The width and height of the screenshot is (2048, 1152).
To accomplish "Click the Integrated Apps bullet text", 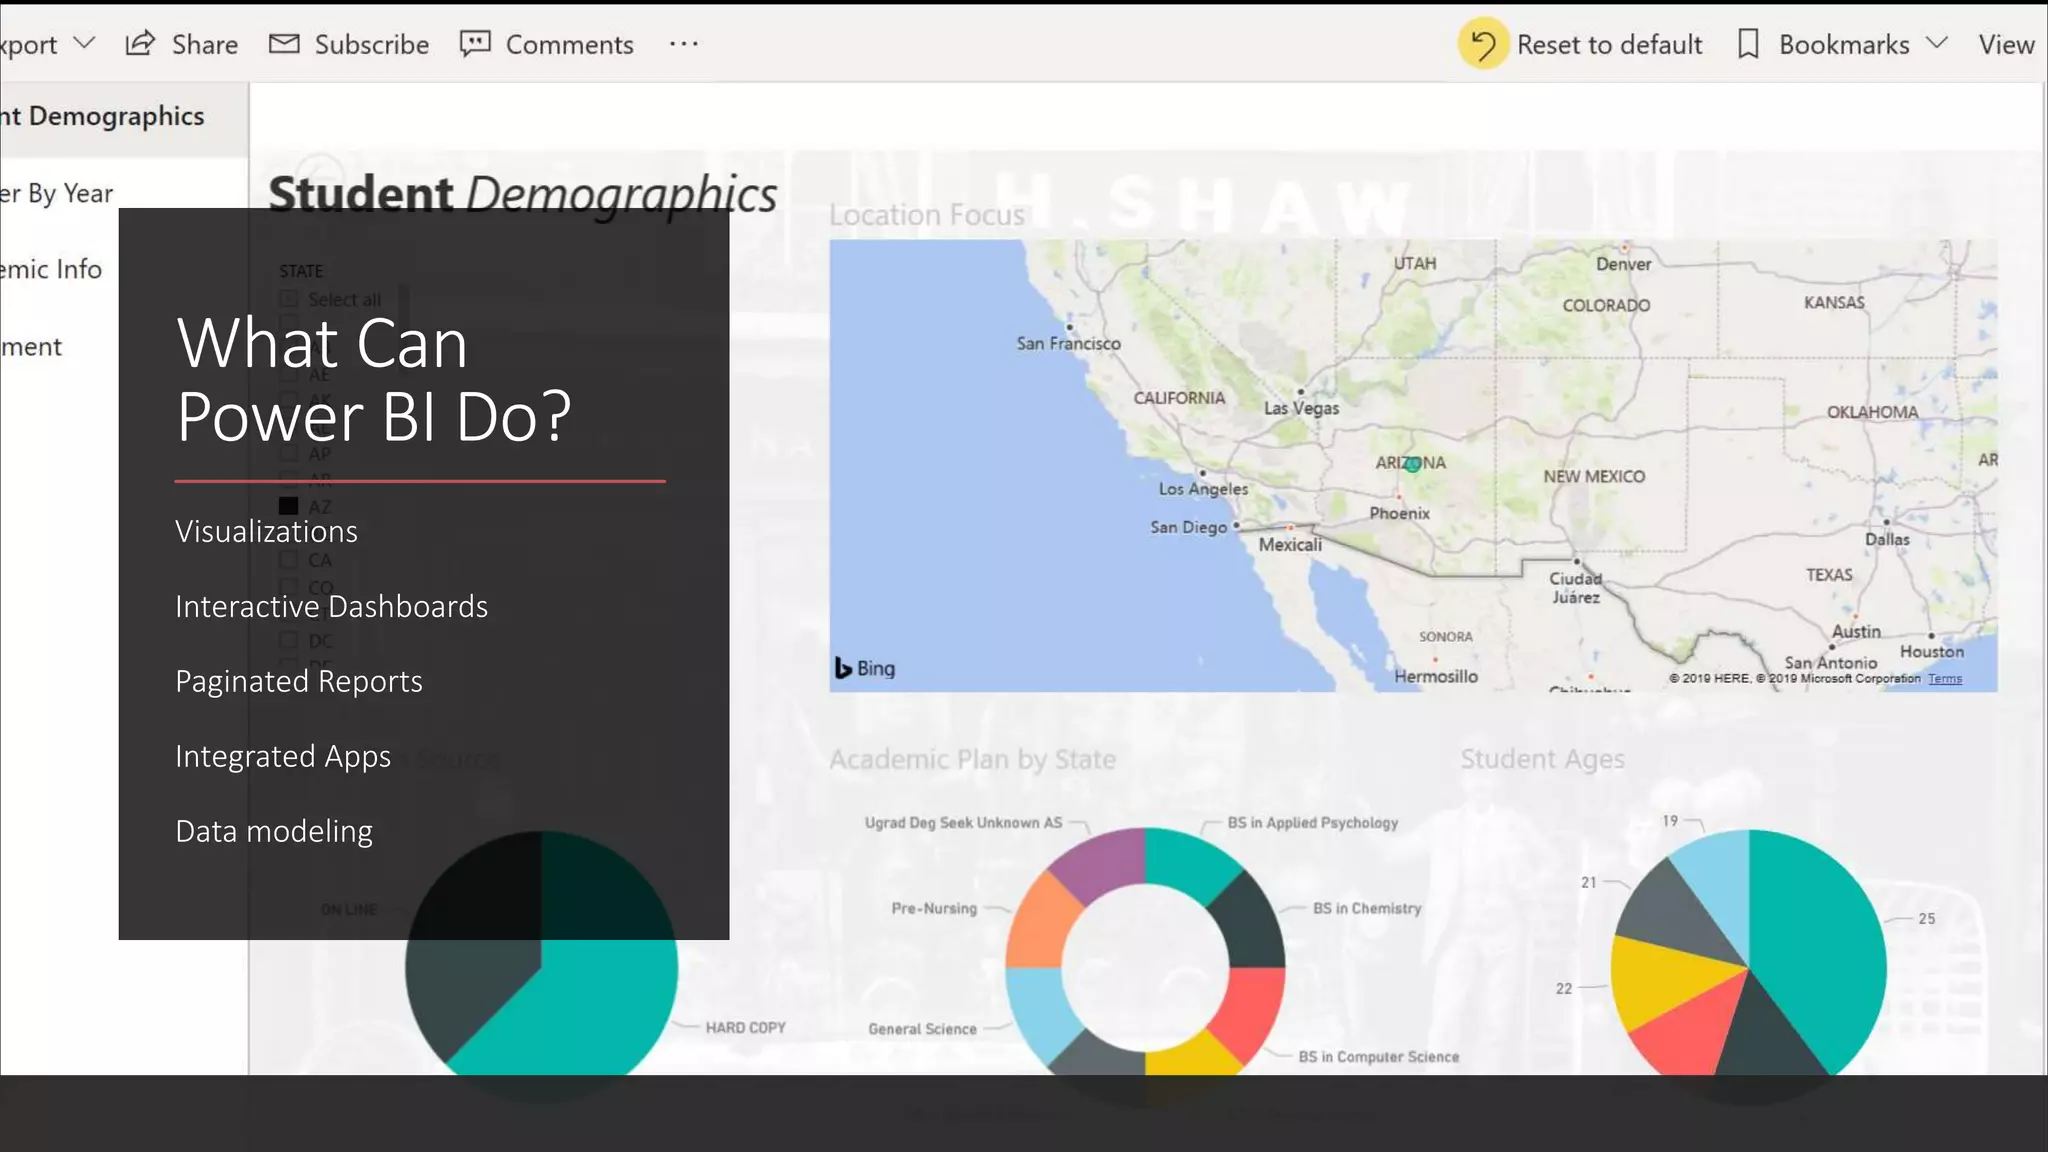I will tap(283, 757).
